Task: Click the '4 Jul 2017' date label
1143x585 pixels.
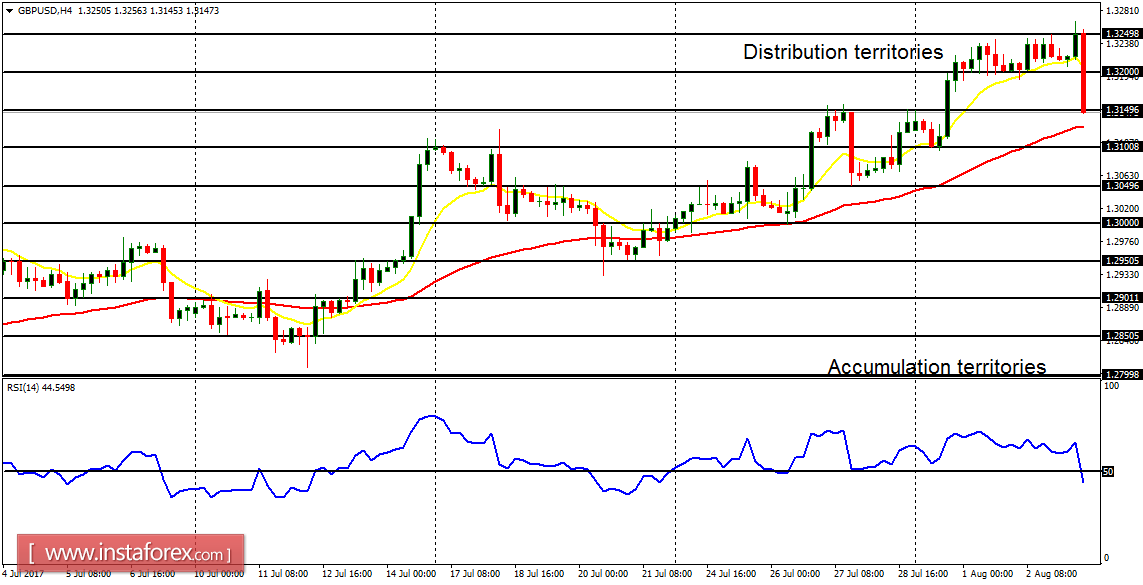Action: click(x=24, y=574)
